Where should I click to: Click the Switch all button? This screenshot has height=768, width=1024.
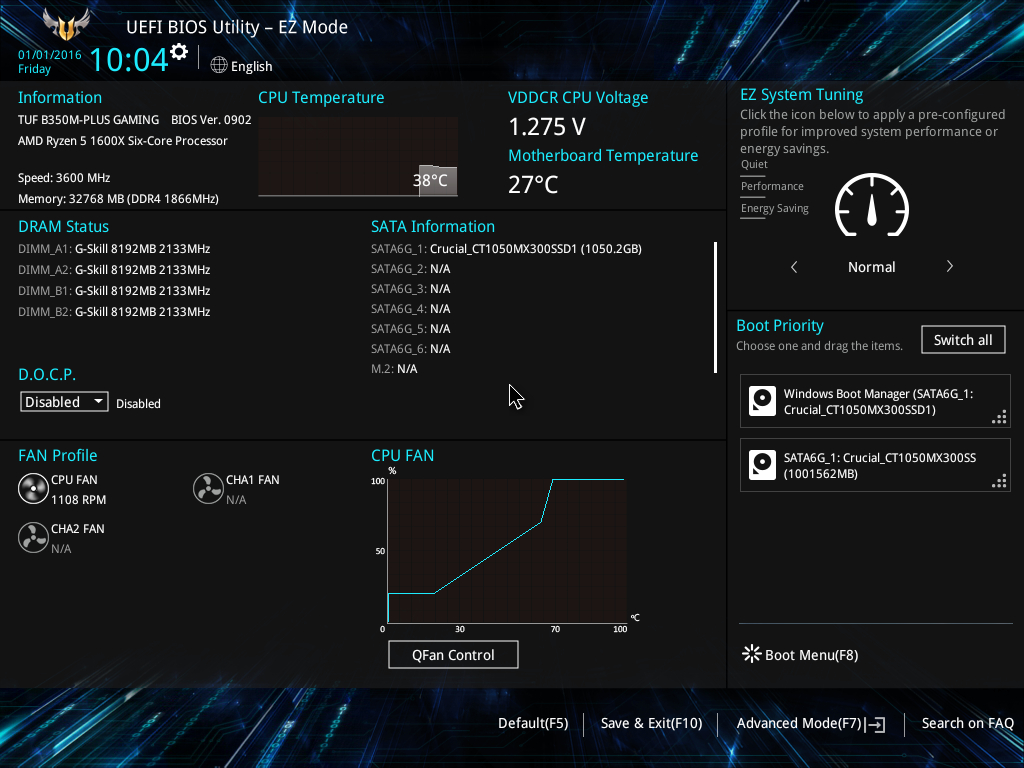pos(963,340)
